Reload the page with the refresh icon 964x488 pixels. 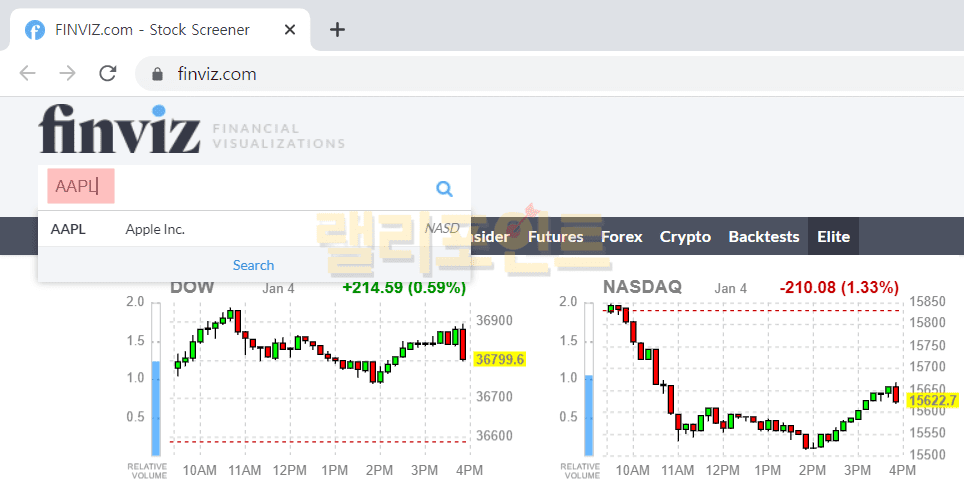[107, 73]
